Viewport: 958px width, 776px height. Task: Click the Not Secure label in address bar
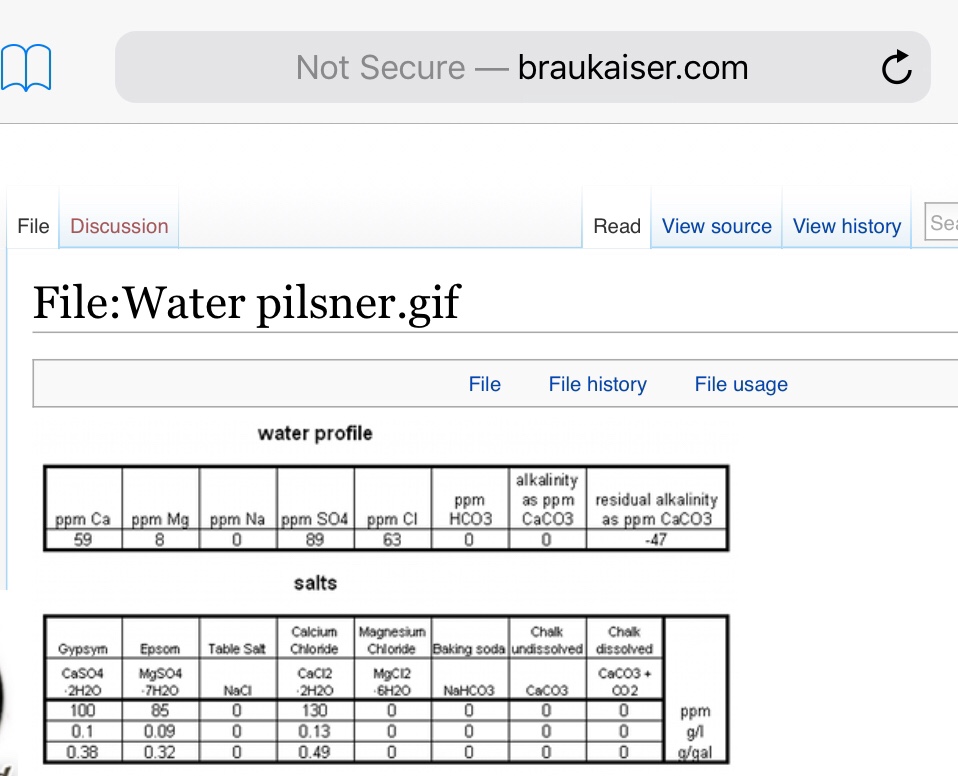tap(380, 68)
